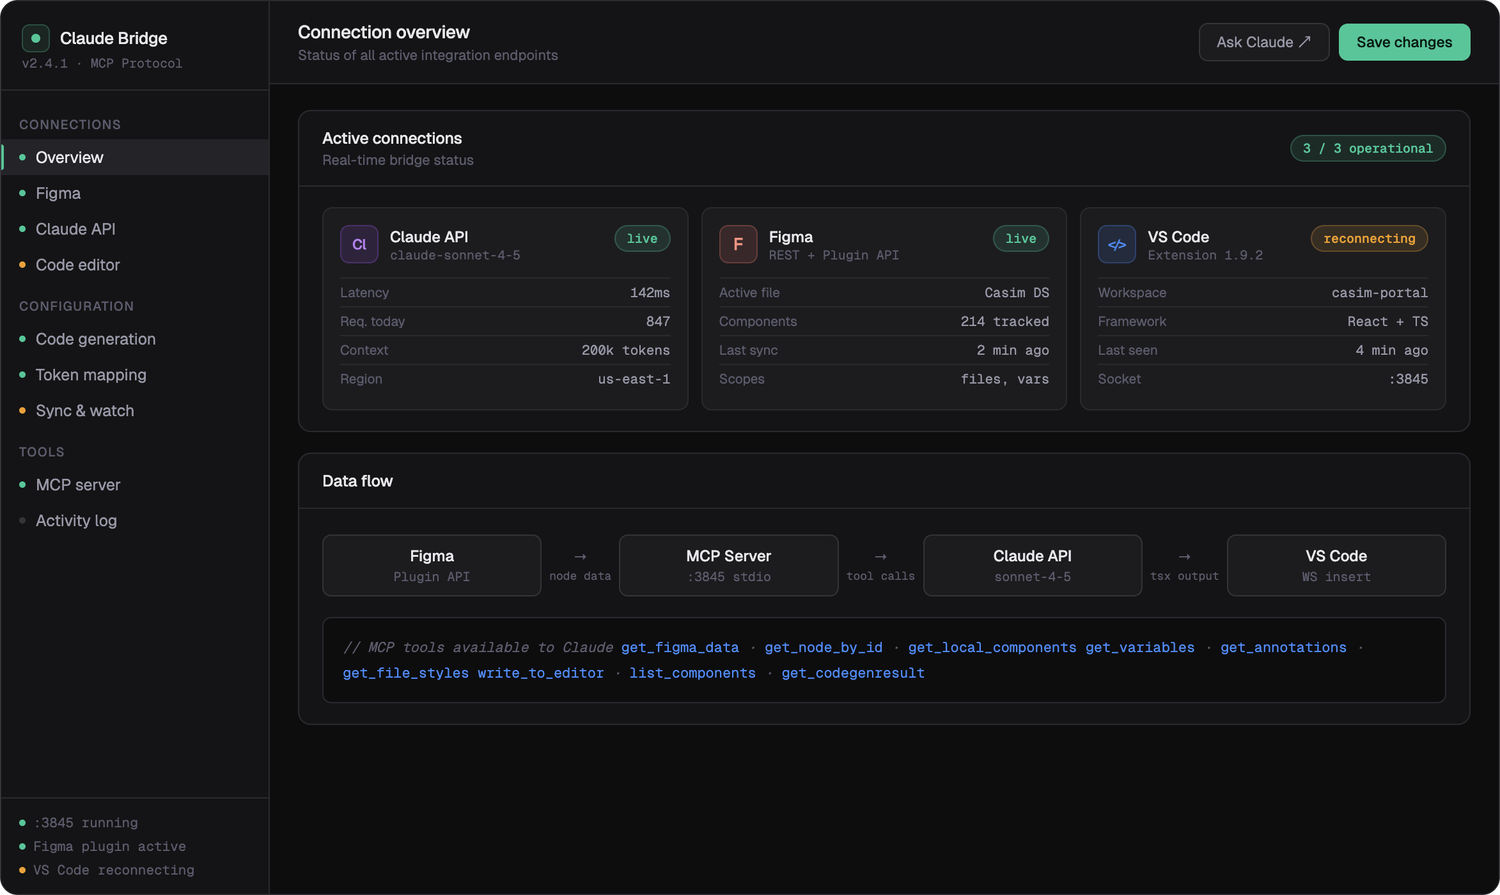Image resolution: width=1500 pixels, height=895 pixels.
Task: Click the Extension 1.9.2 subtitle
Action: tap(1205, 256)
